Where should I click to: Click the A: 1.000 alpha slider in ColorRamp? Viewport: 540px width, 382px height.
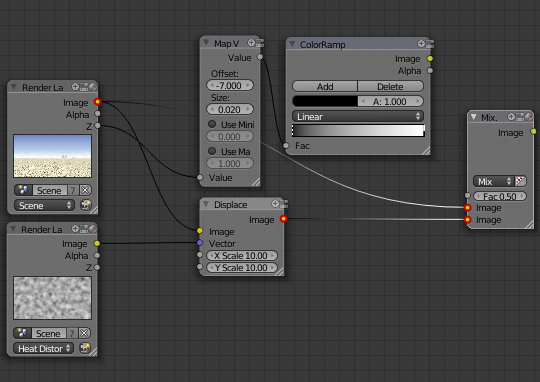(391, 101)
